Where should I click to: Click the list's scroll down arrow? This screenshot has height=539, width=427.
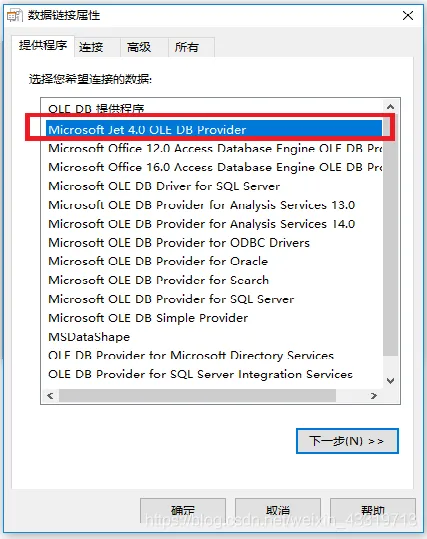(390, 381)
